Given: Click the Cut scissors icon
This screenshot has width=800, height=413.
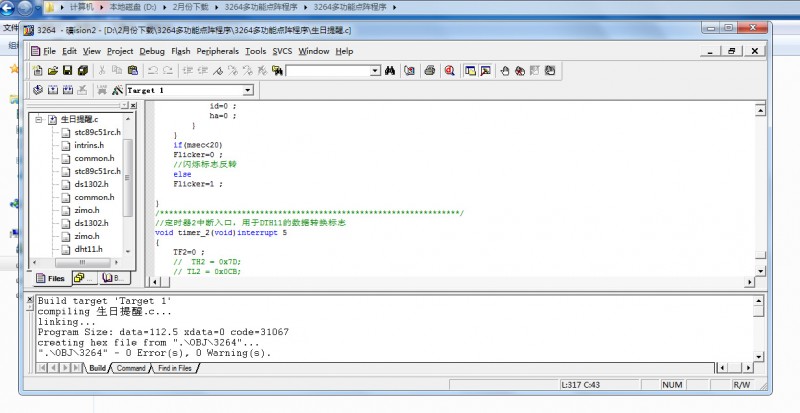Looking at the screenshot, I should [102, 71].
